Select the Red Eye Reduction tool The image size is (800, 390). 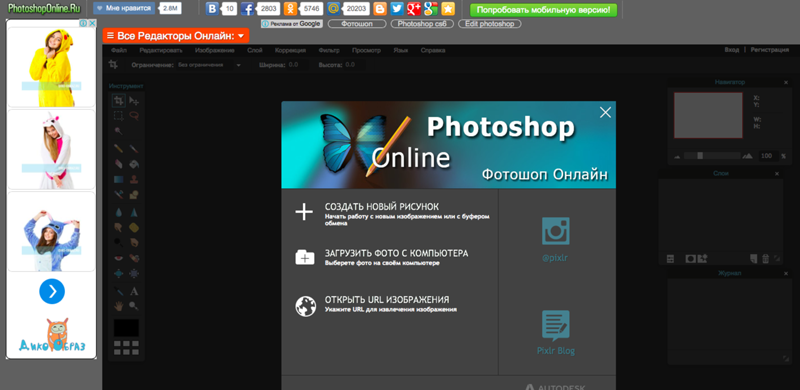click(x=118, y=258)
